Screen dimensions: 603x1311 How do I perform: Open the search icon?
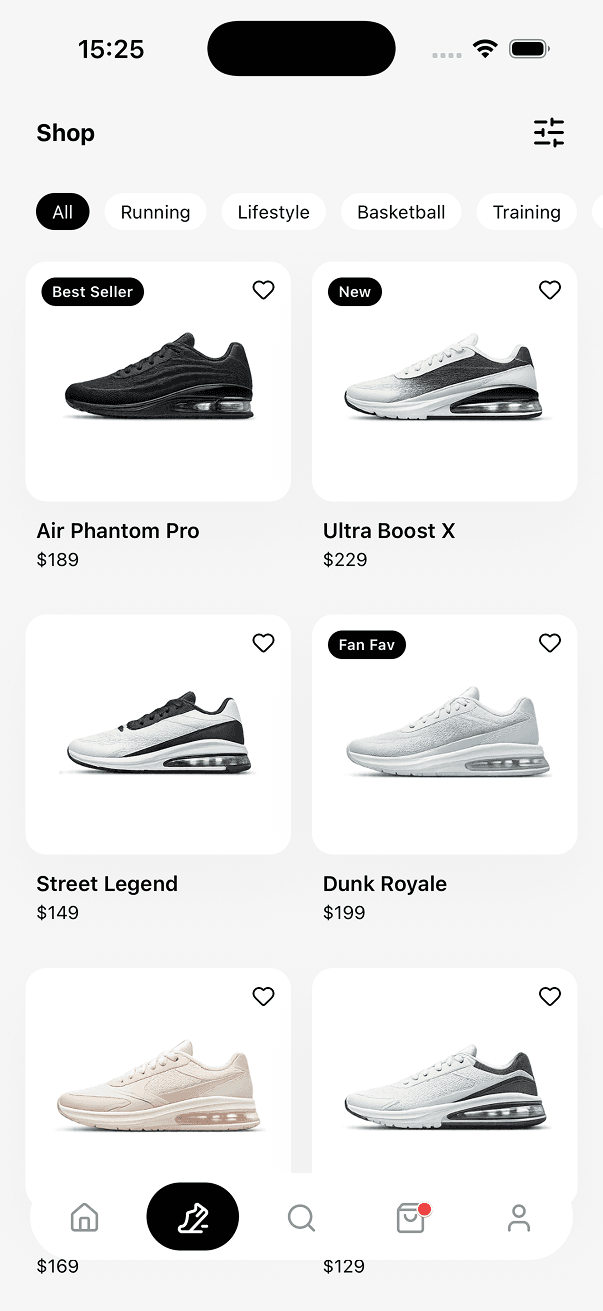(301, 1218)
